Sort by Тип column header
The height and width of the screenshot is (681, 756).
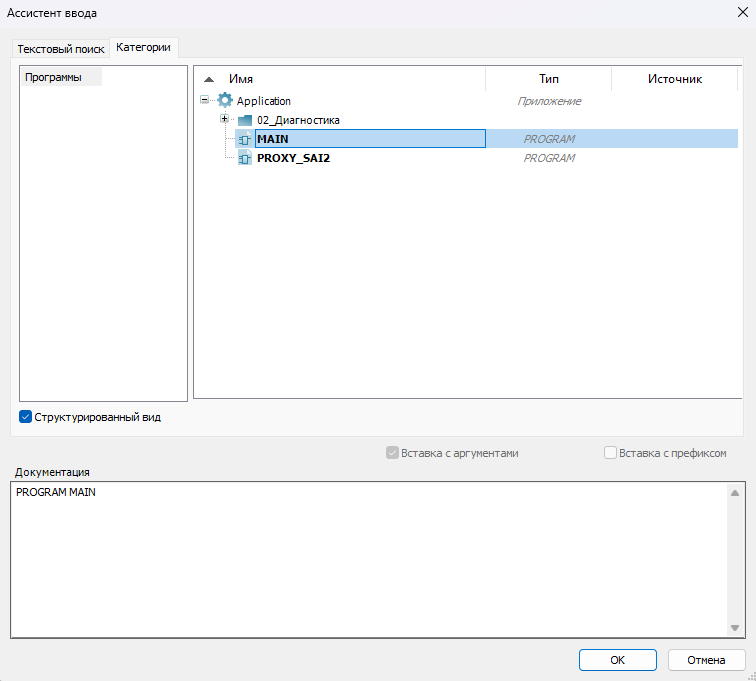tap(548, 79)
